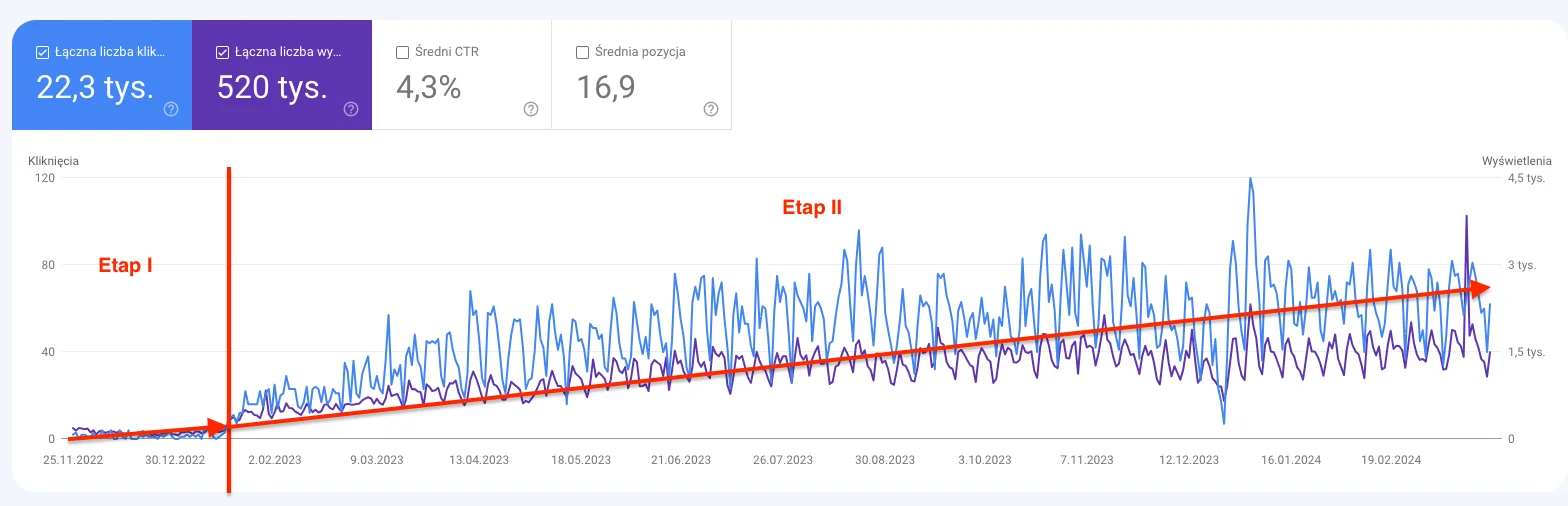Click the highest peak of the blue line
Viewport: 1568px width, 506px height.
[1250, 180]
